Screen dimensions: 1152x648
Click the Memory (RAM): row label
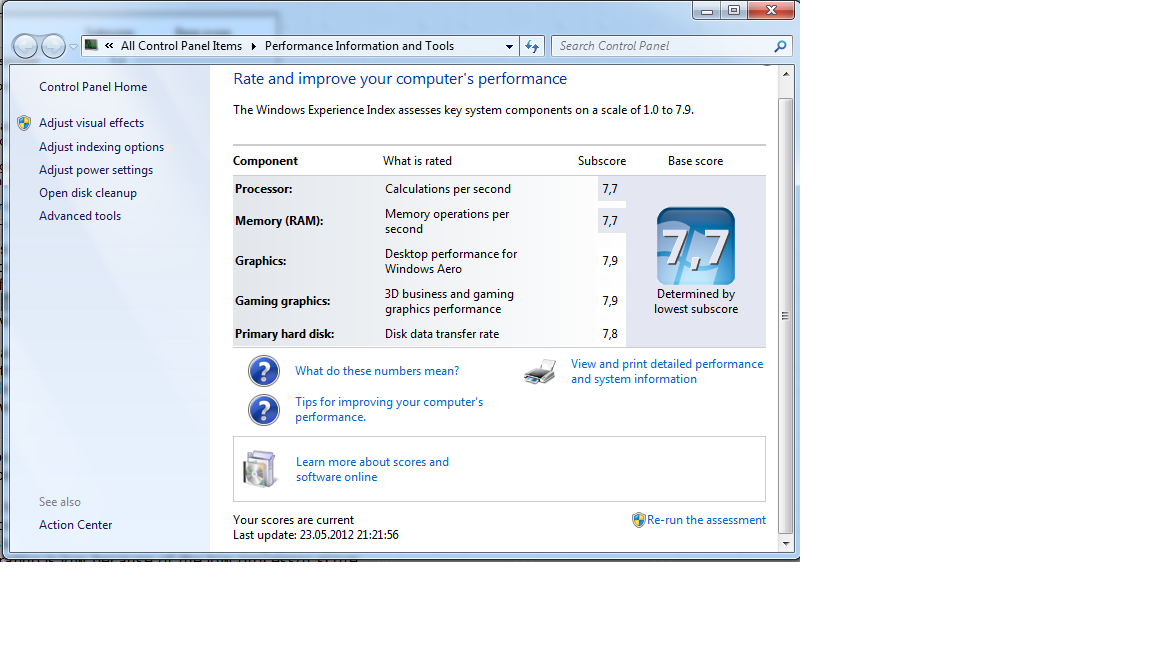point(279,221)
